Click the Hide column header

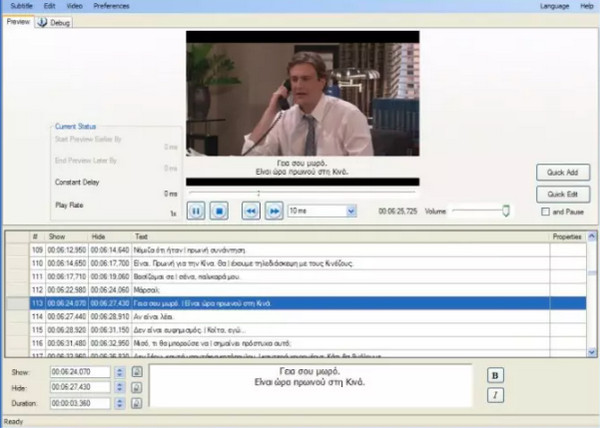(110, 237)
